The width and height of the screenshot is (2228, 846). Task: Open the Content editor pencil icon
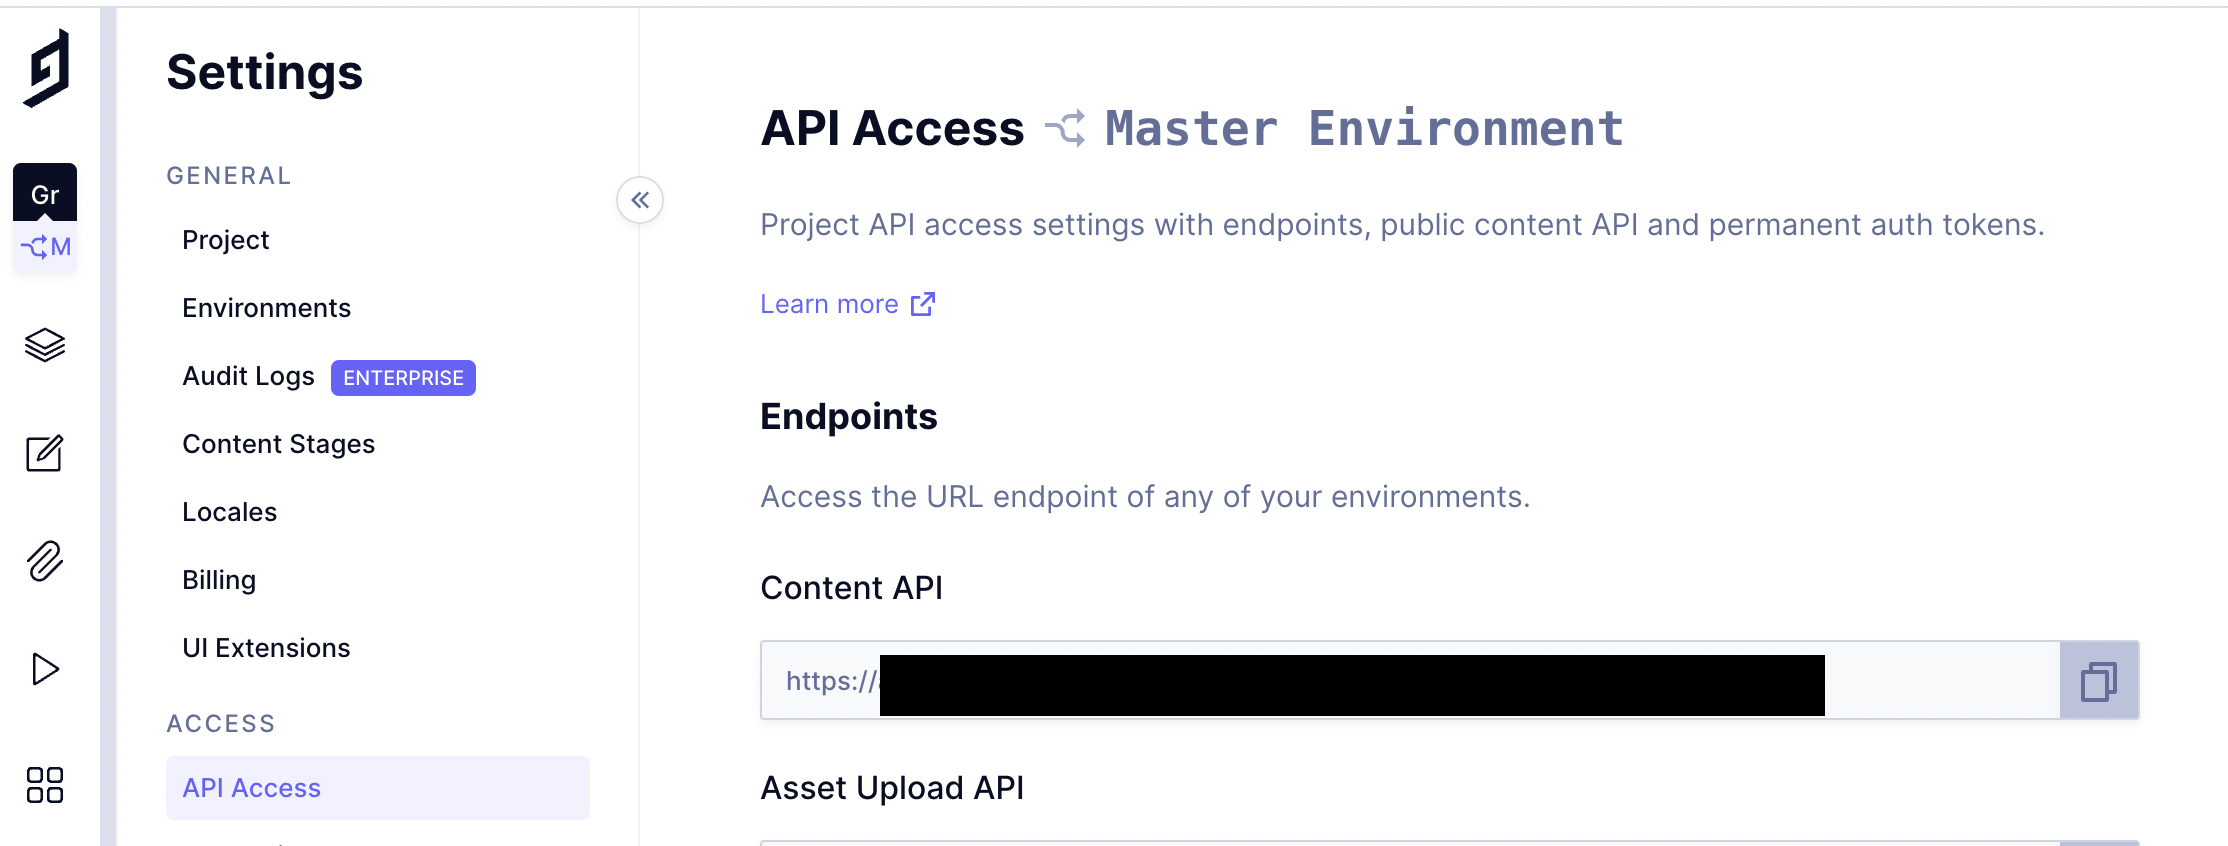pyautogui.click(x=45, y=453)
